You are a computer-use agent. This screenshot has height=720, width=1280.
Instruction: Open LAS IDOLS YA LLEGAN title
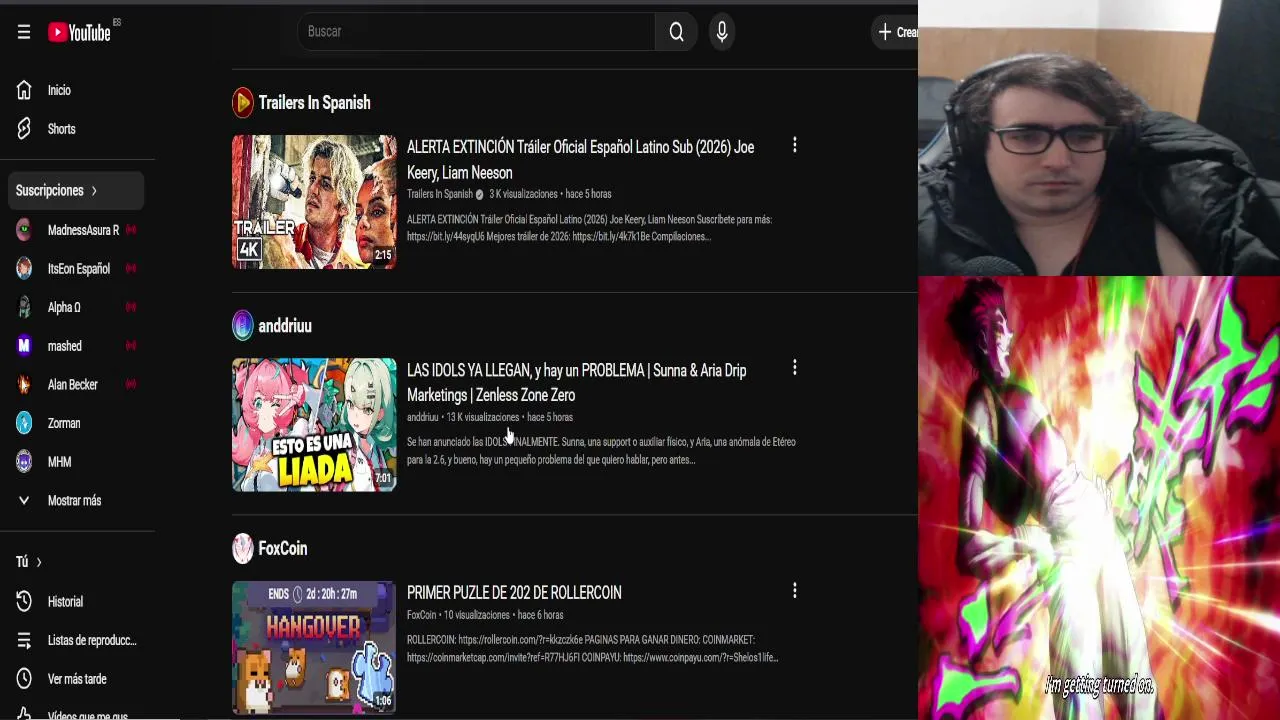coord(577,383)
